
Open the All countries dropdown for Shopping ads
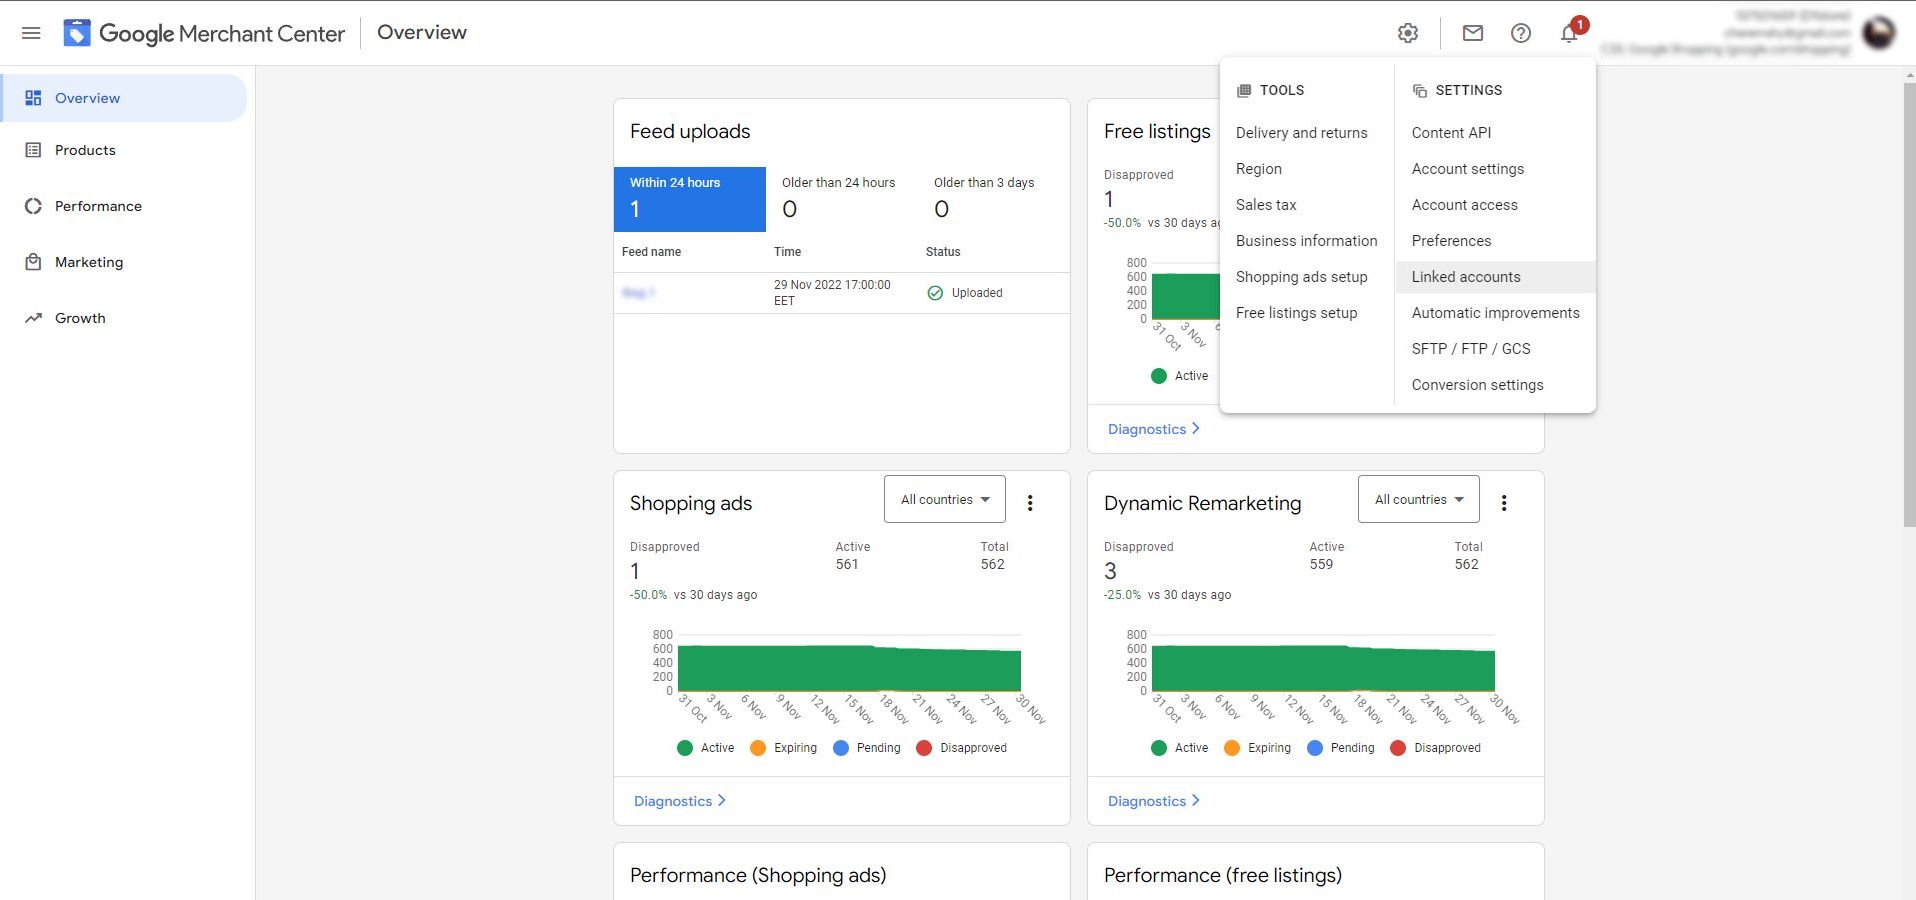coord(943,499)
